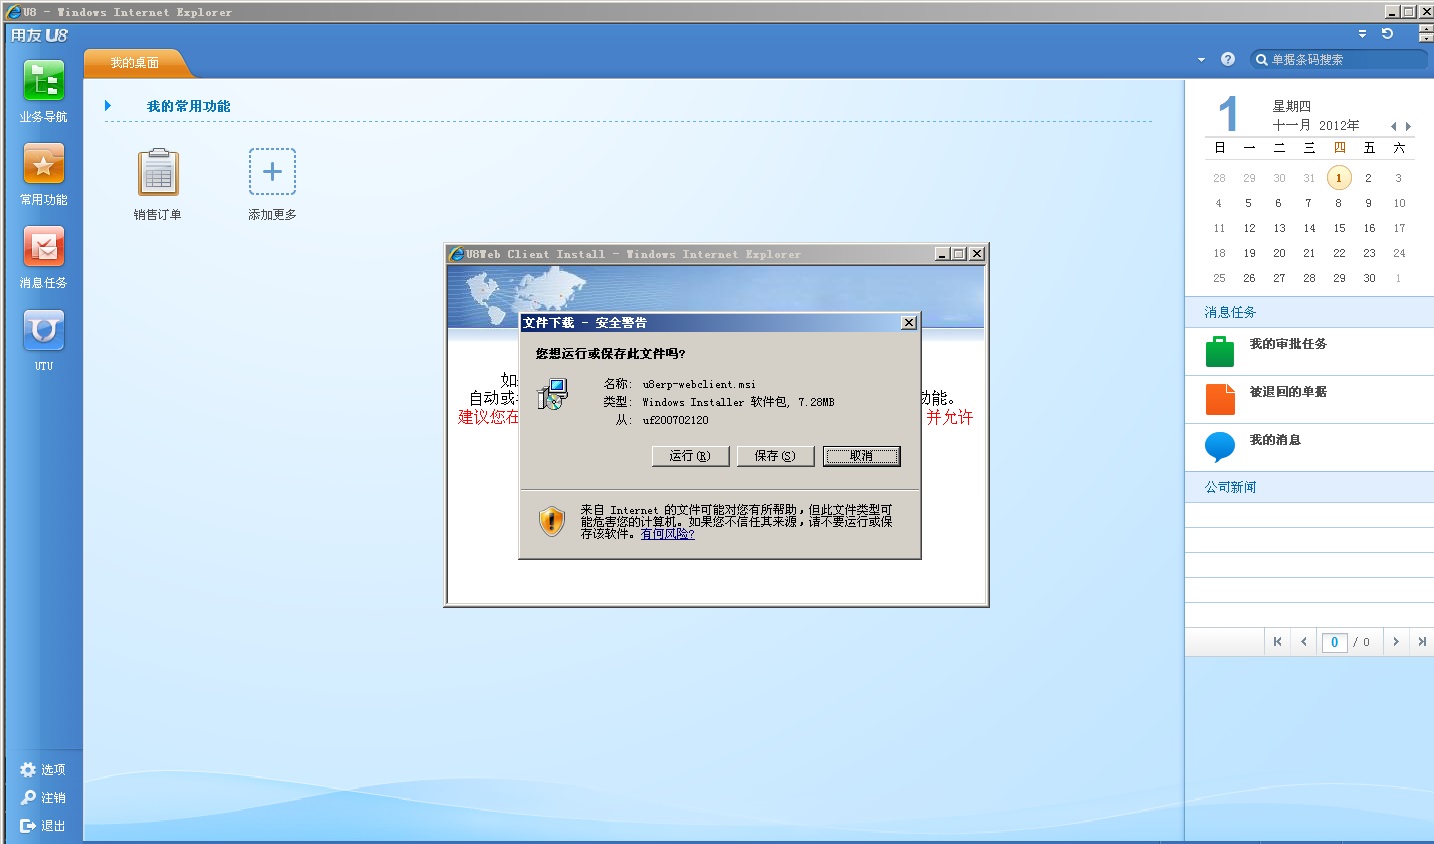This screenshot has height=844, width=1434.
Task: Click the 我的消息 label
Action: pos(1275,440)
